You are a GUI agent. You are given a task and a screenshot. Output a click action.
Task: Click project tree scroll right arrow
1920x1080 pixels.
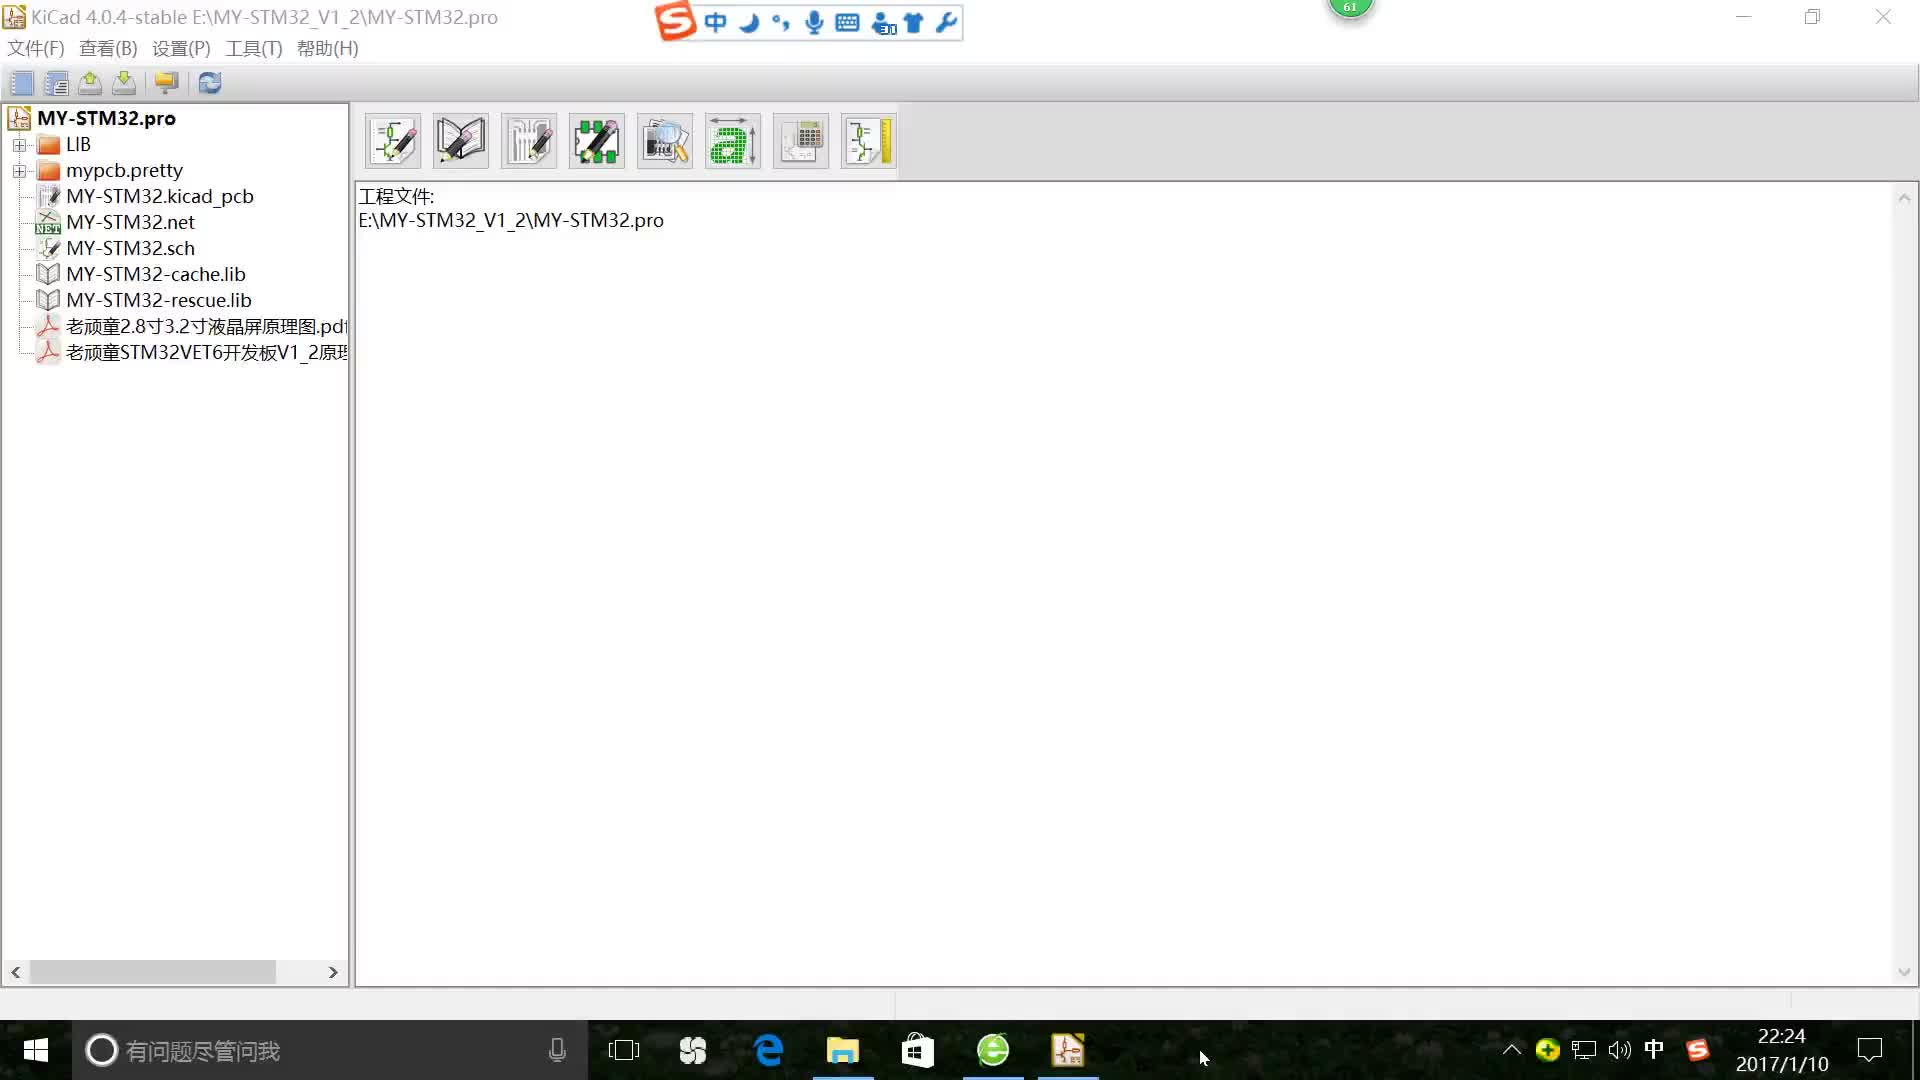[x=333, y=972]
